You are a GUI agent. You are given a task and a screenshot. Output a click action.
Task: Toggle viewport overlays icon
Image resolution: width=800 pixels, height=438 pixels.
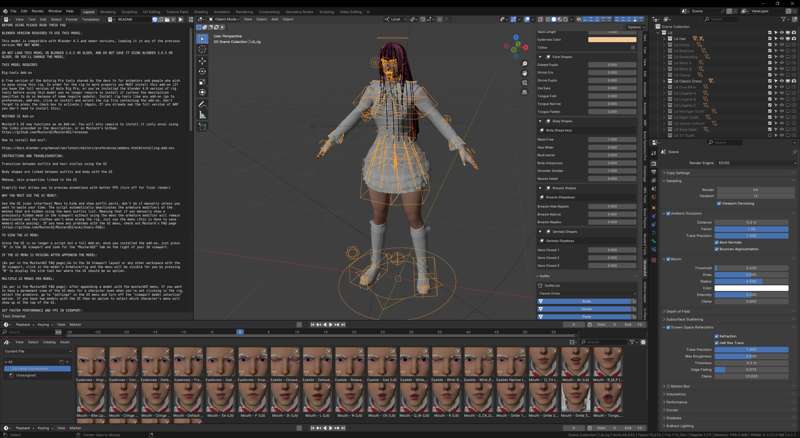[x=528, y=19]
